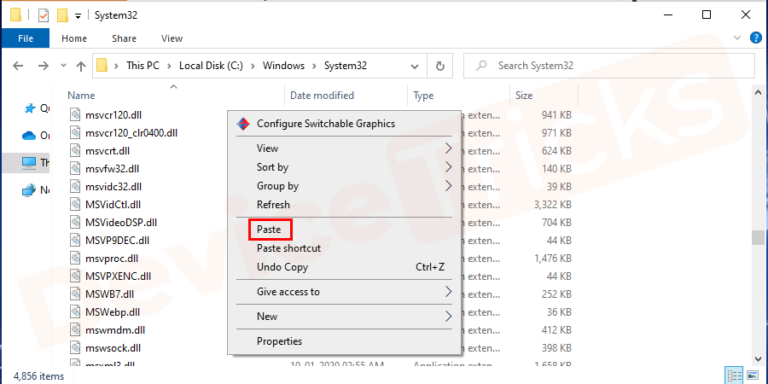Click the Search System32 box
Viewport: 768px width, 384px height.
pos(609,66)
